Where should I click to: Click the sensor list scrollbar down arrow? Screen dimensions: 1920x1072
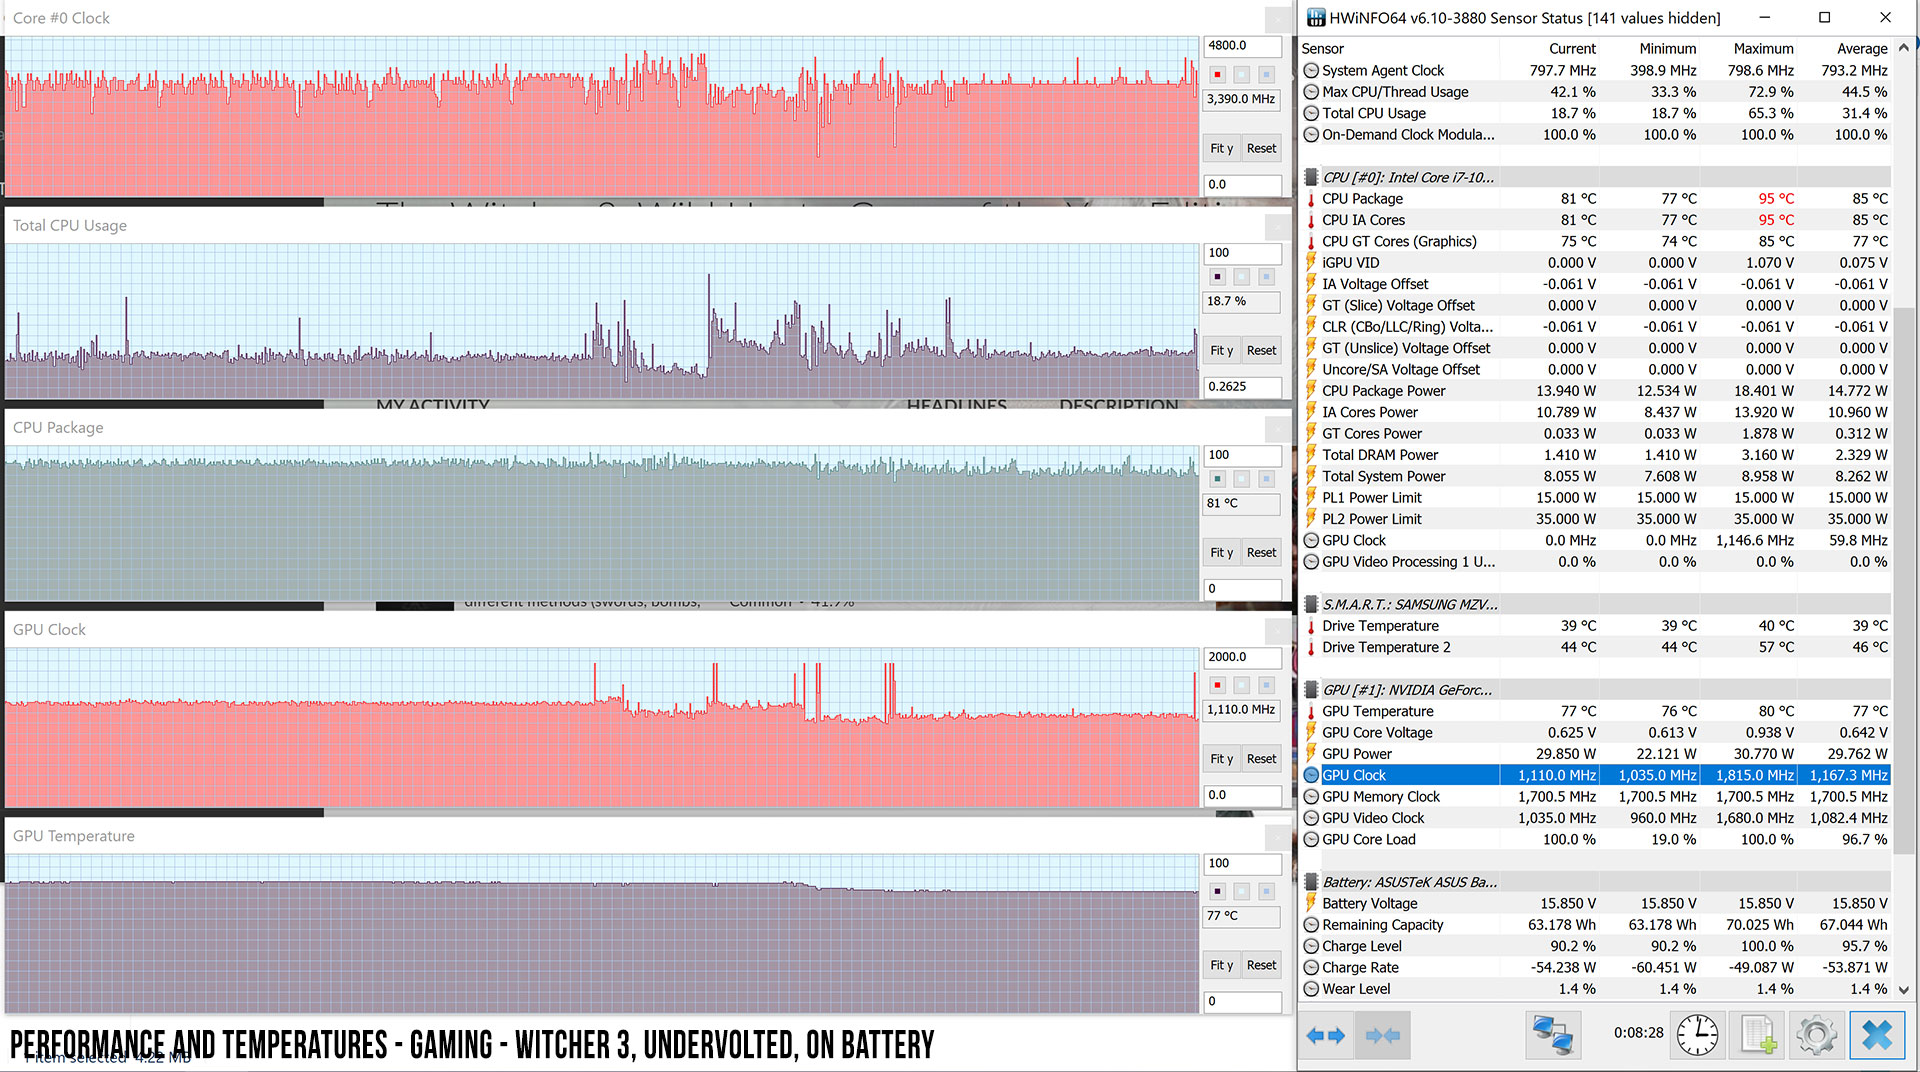coord(1904,990)
